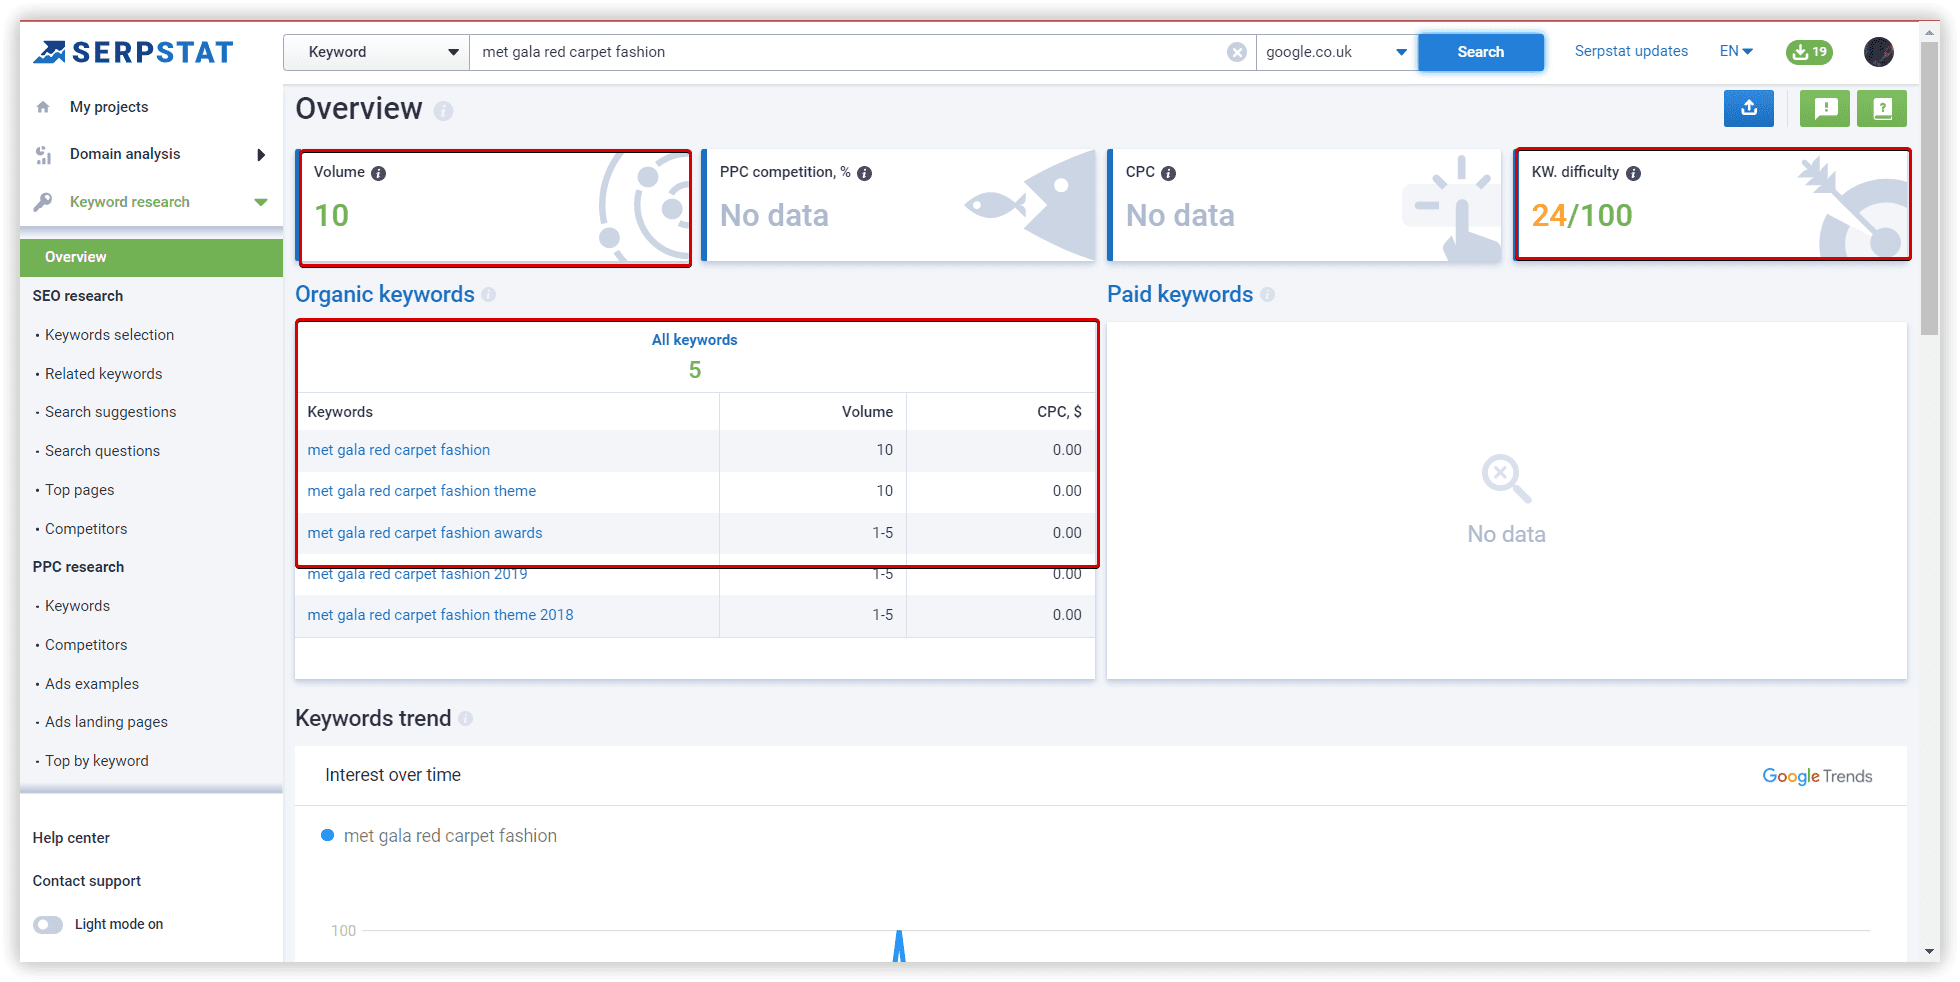Open Search suggestions in the sidebar
Screen dimensions: 1960x982
point(110,412)
